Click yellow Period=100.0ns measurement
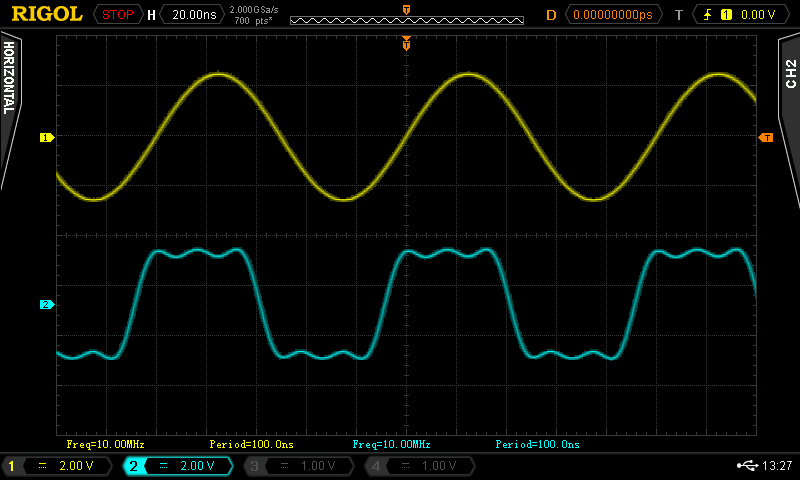 tap(252, 444)
